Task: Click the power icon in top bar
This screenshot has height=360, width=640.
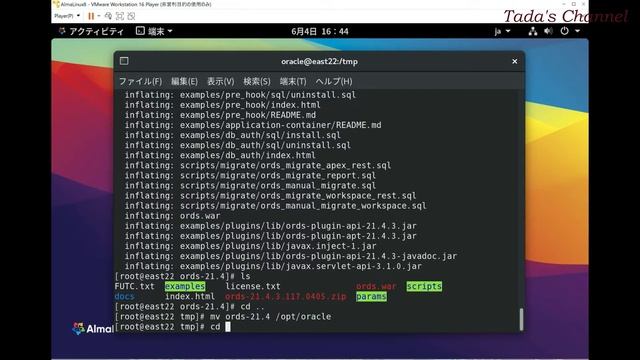Action: pyautogui.click(x=564, y=31)
